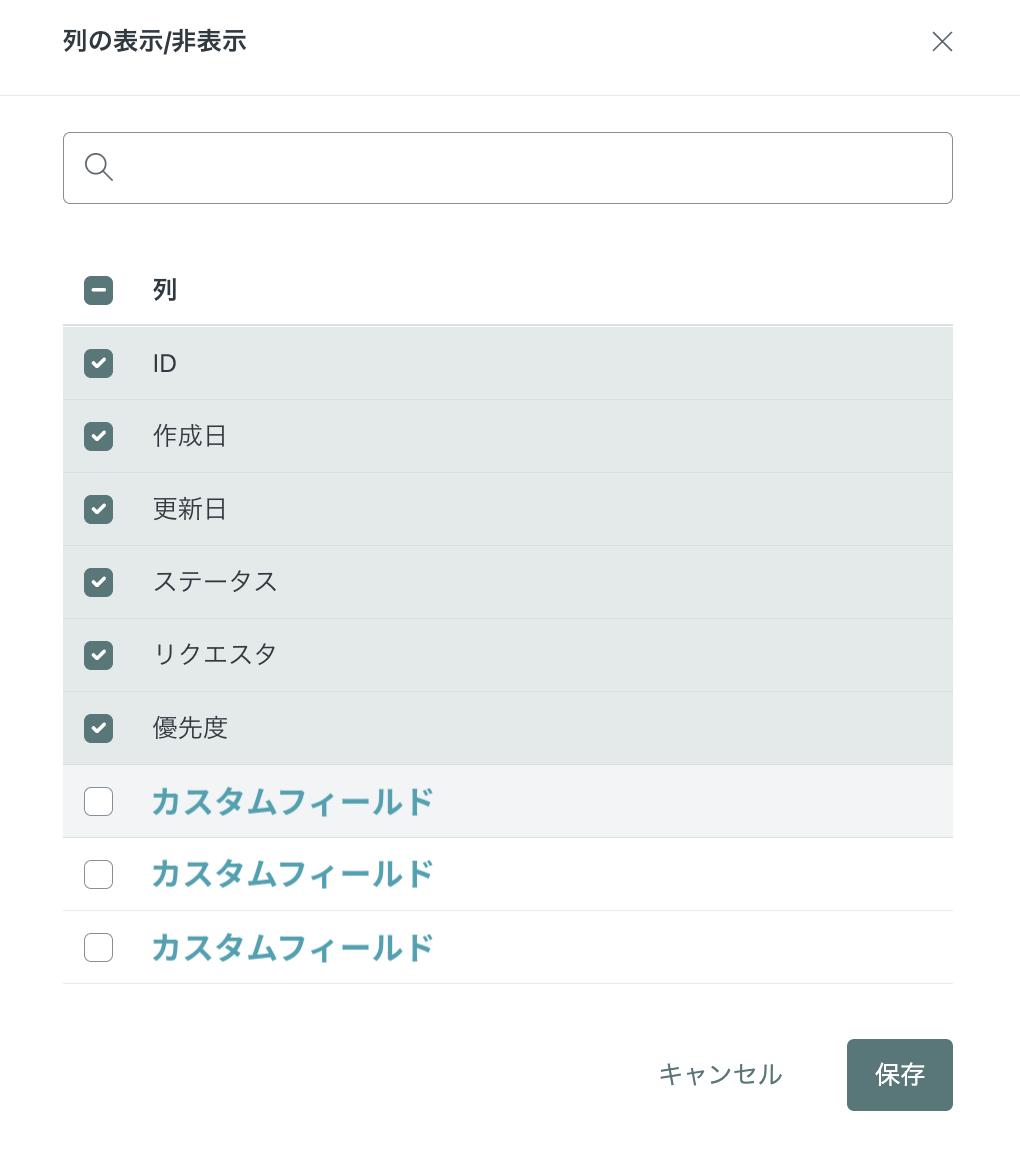Check the second カスタムフィールド checkbox
1020x1165 pixels.
tap(99, 874)
